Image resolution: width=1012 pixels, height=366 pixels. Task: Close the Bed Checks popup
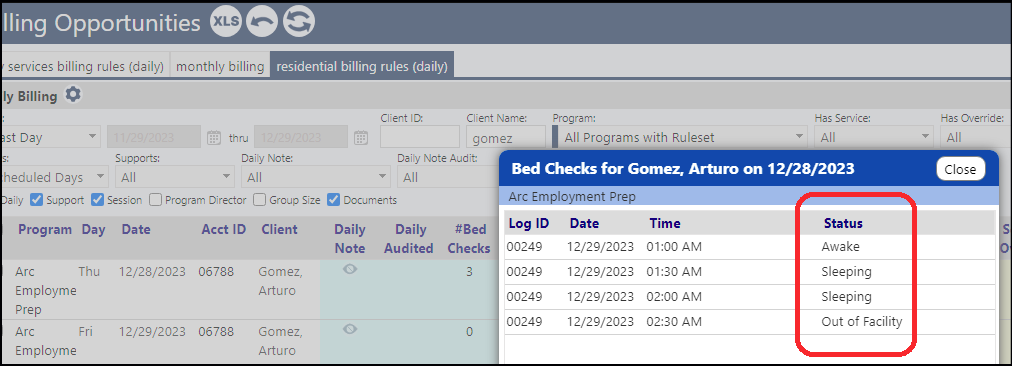point(960,169)
